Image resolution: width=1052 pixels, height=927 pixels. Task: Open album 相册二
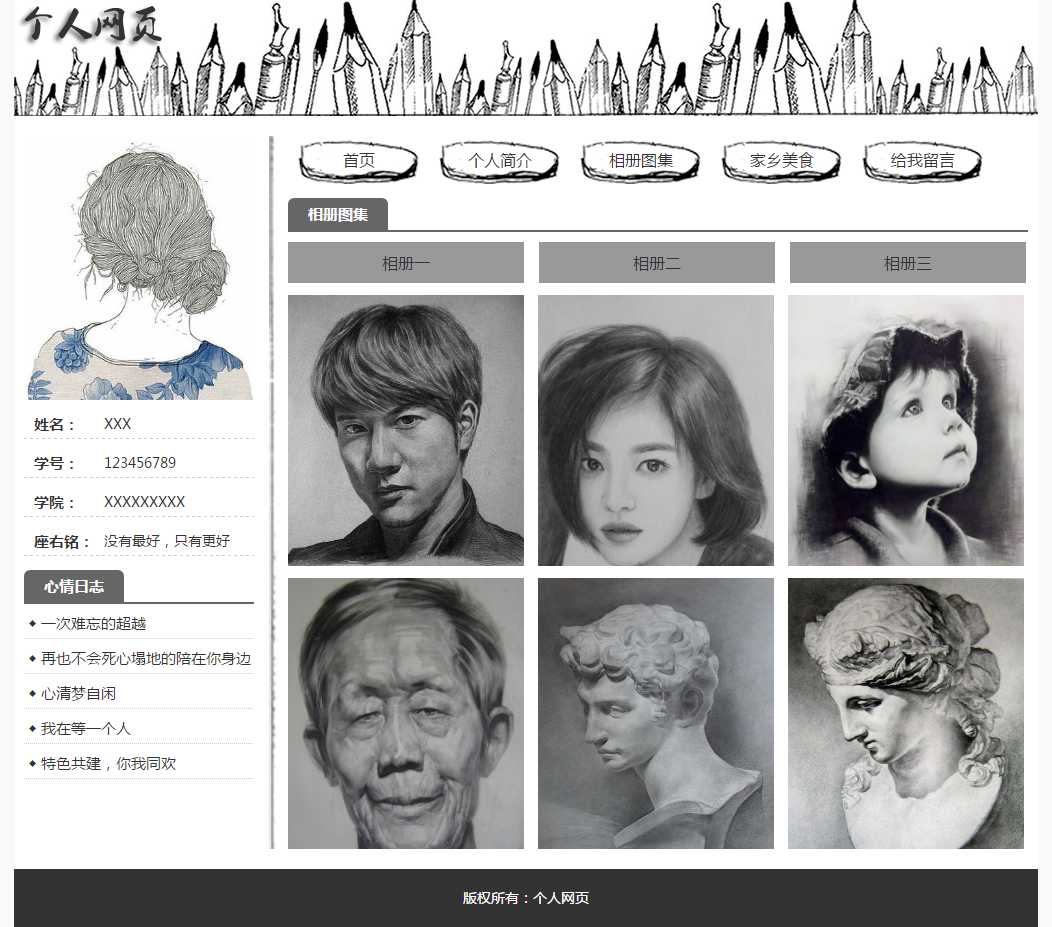[x=656, y=263]
